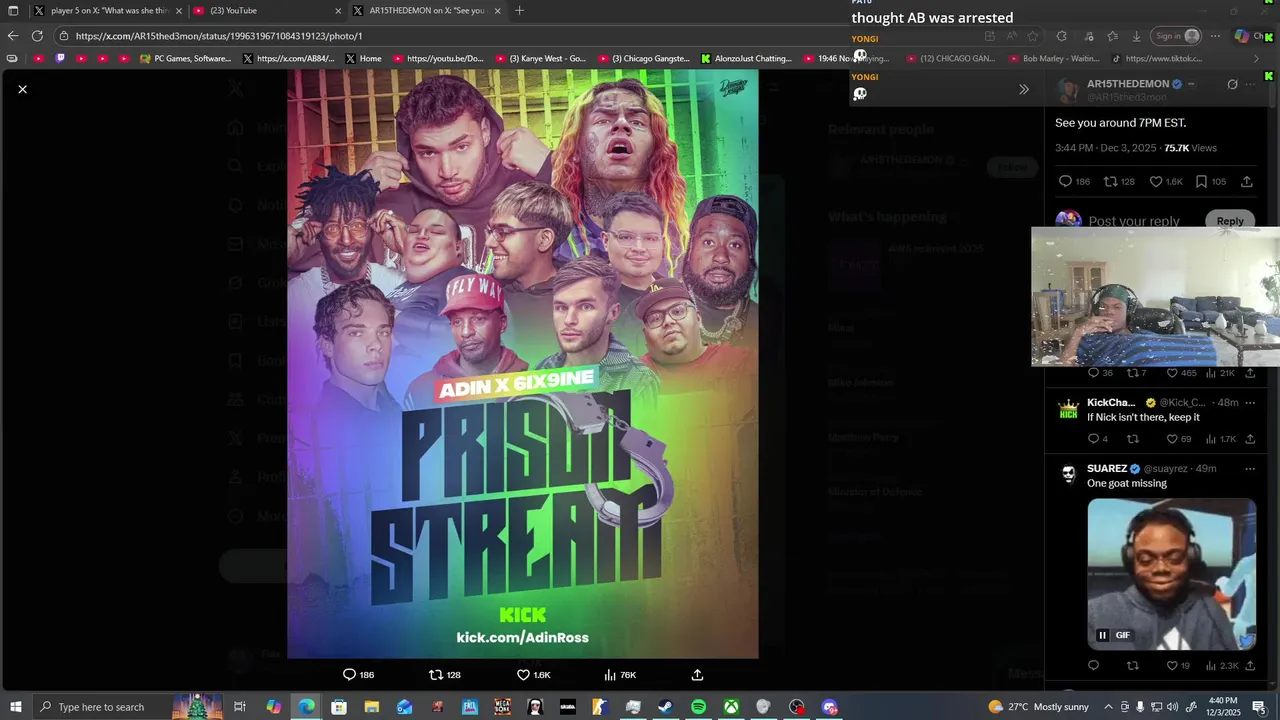Click the Prison Stream poster image
The width and height of the screenshot is (1280, 720).
[522, 364]
